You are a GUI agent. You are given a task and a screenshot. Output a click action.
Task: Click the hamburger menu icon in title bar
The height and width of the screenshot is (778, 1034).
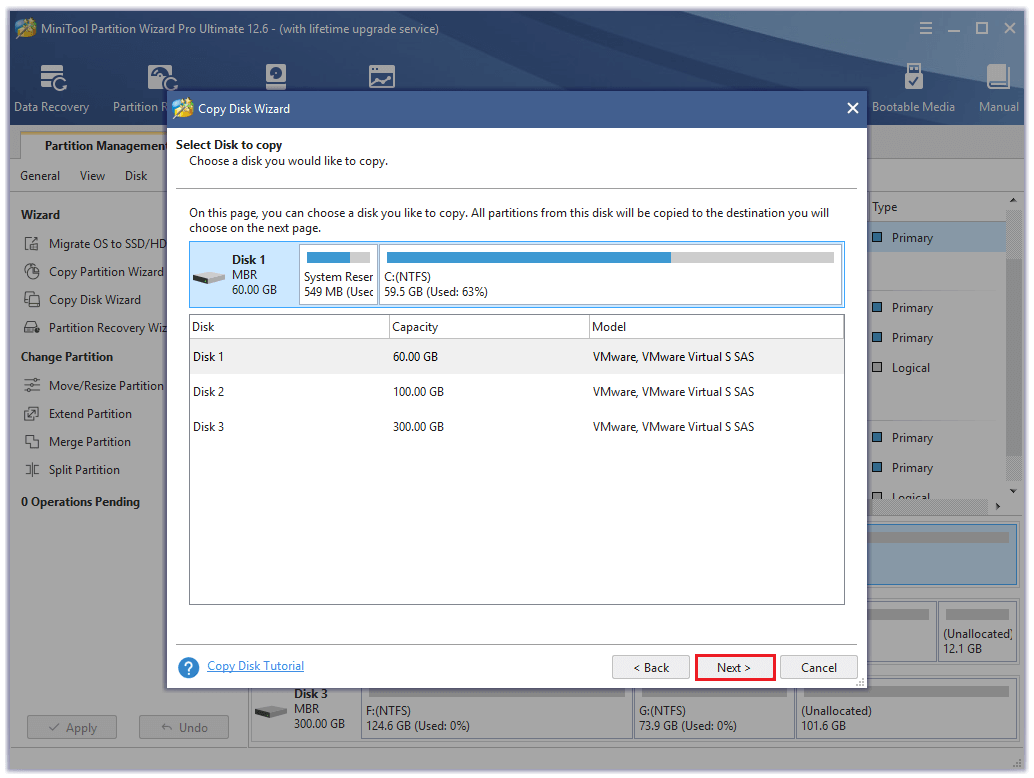coord(926,28)
